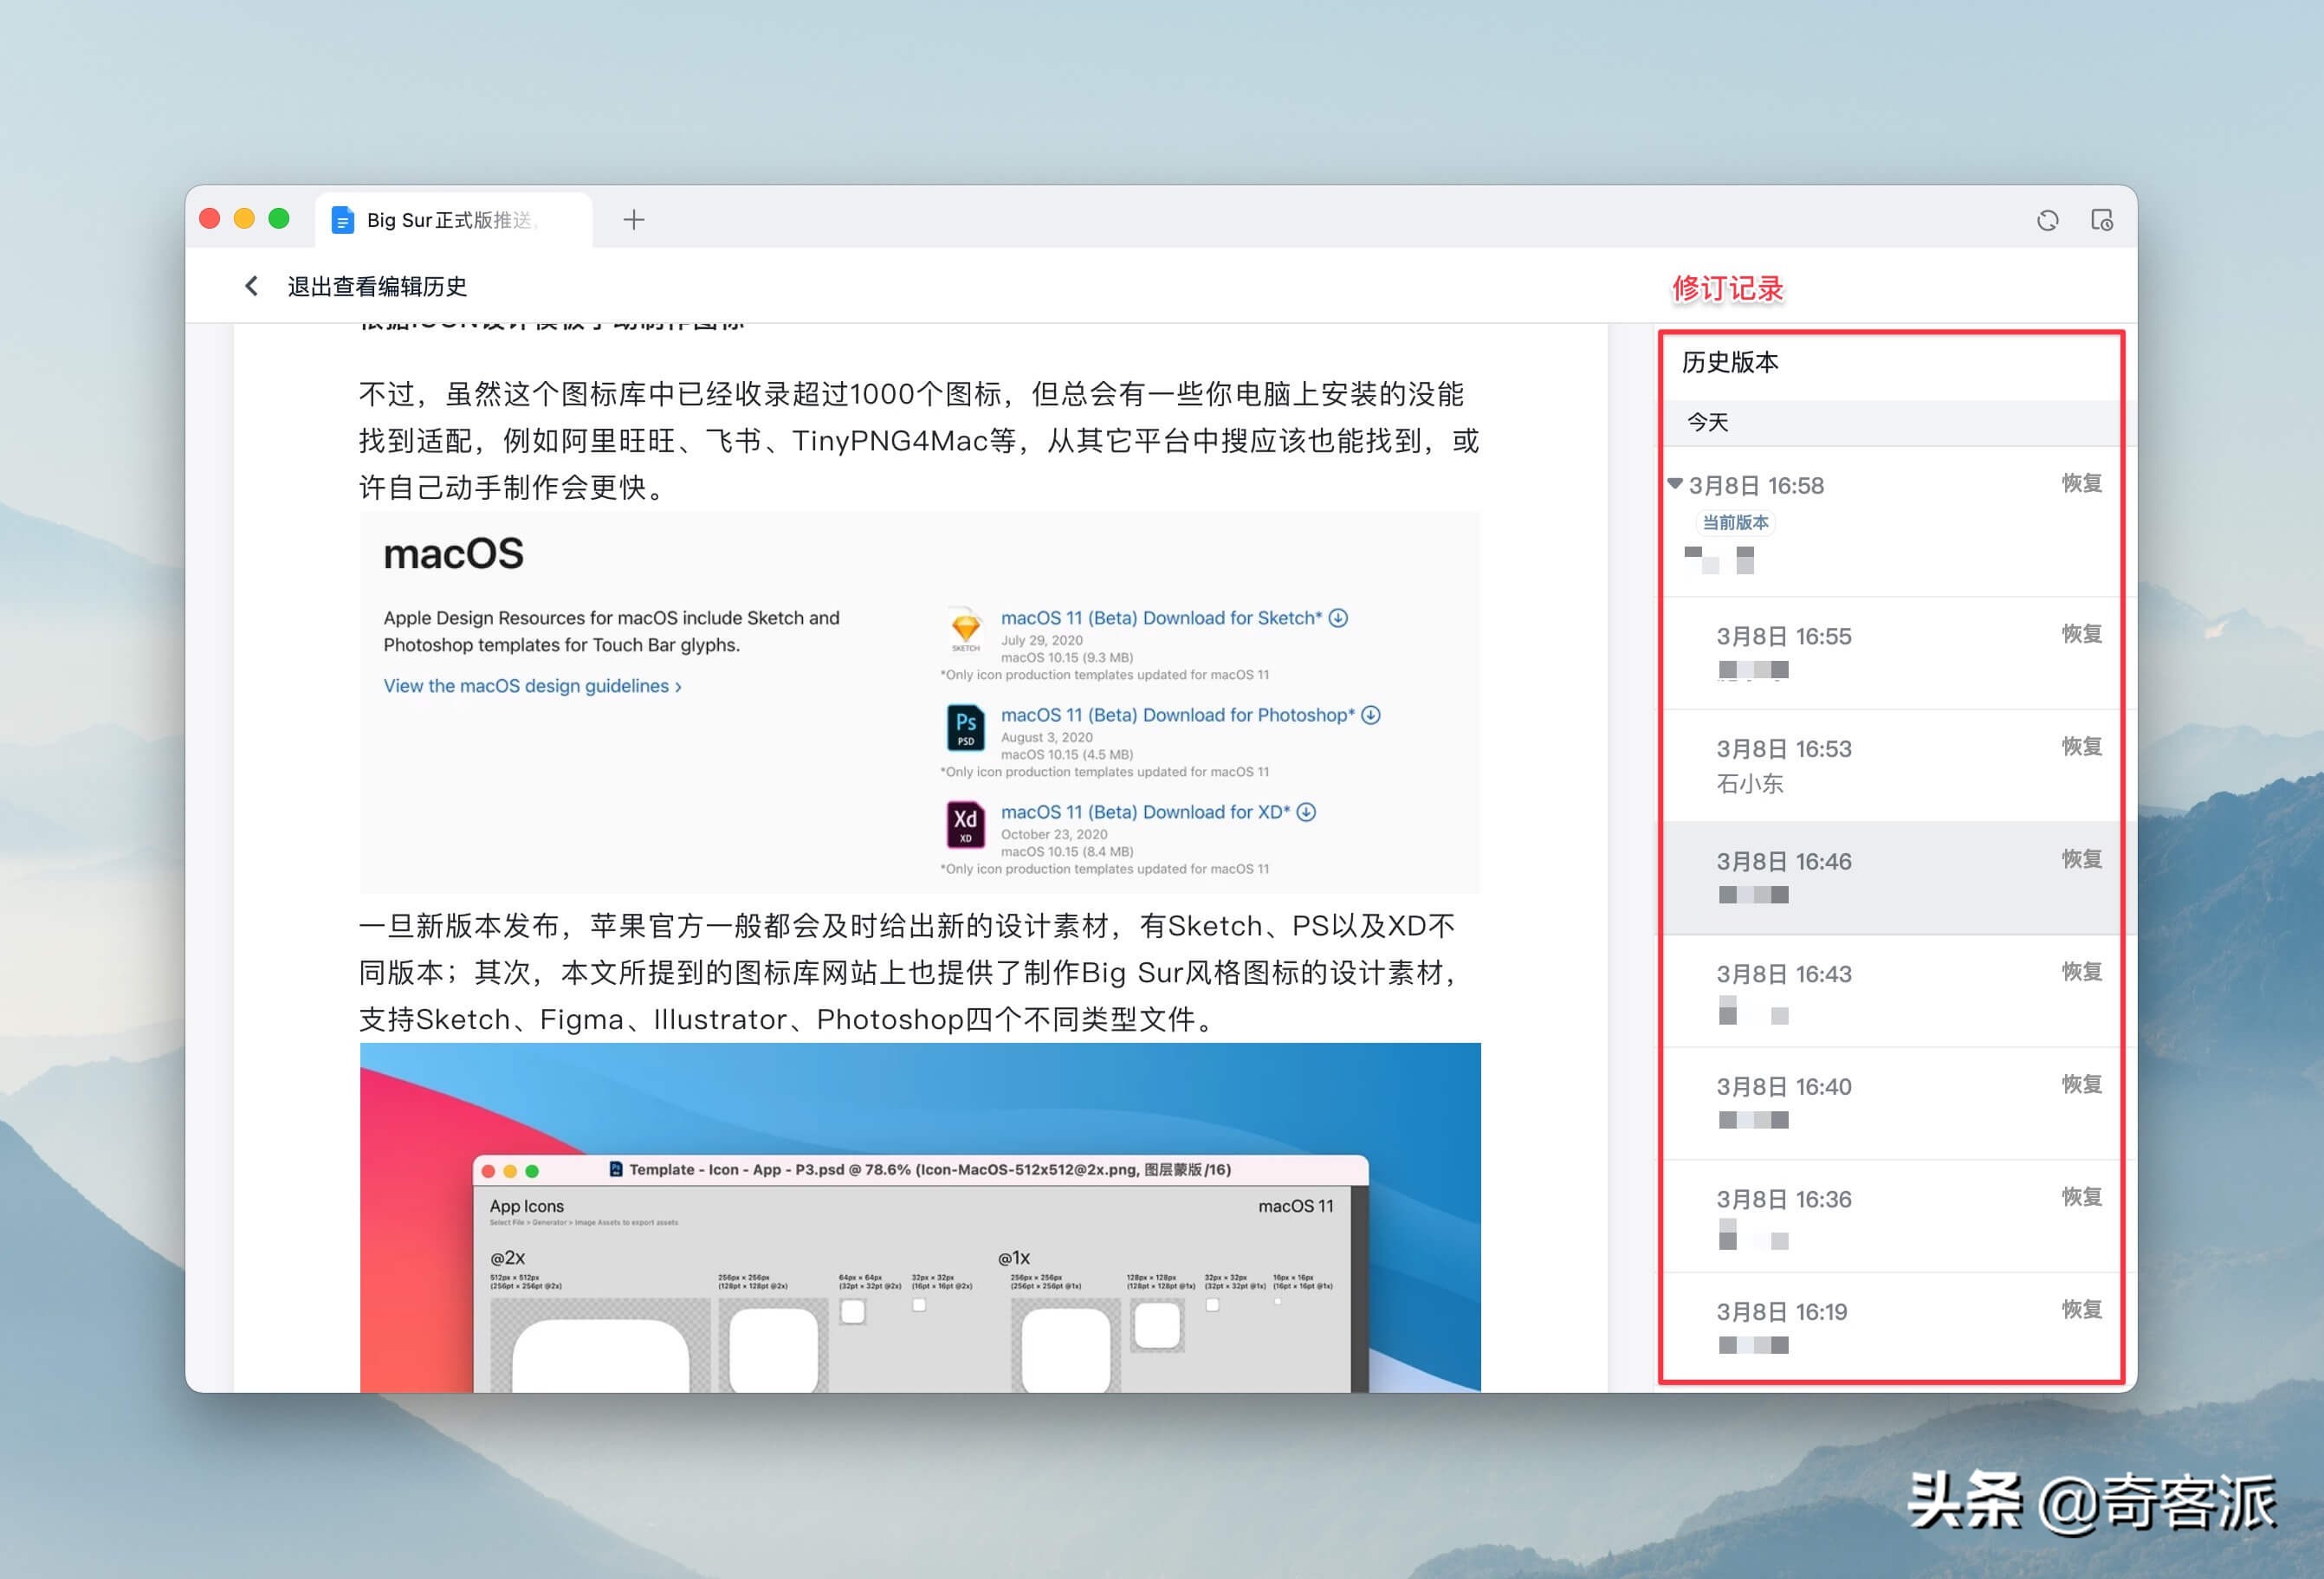Image resolution: width=2324 pixels, height=1579 pixels.
Task: Open macOS 11 Download for Photoshop link
Action: 1177,715
